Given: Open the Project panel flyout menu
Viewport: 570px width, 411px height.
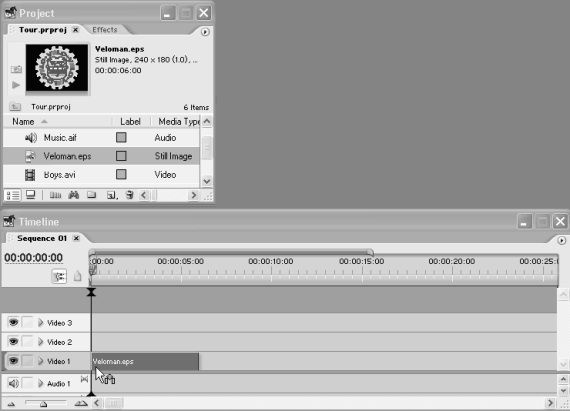Looking at the screenshot, I should 205,32.
